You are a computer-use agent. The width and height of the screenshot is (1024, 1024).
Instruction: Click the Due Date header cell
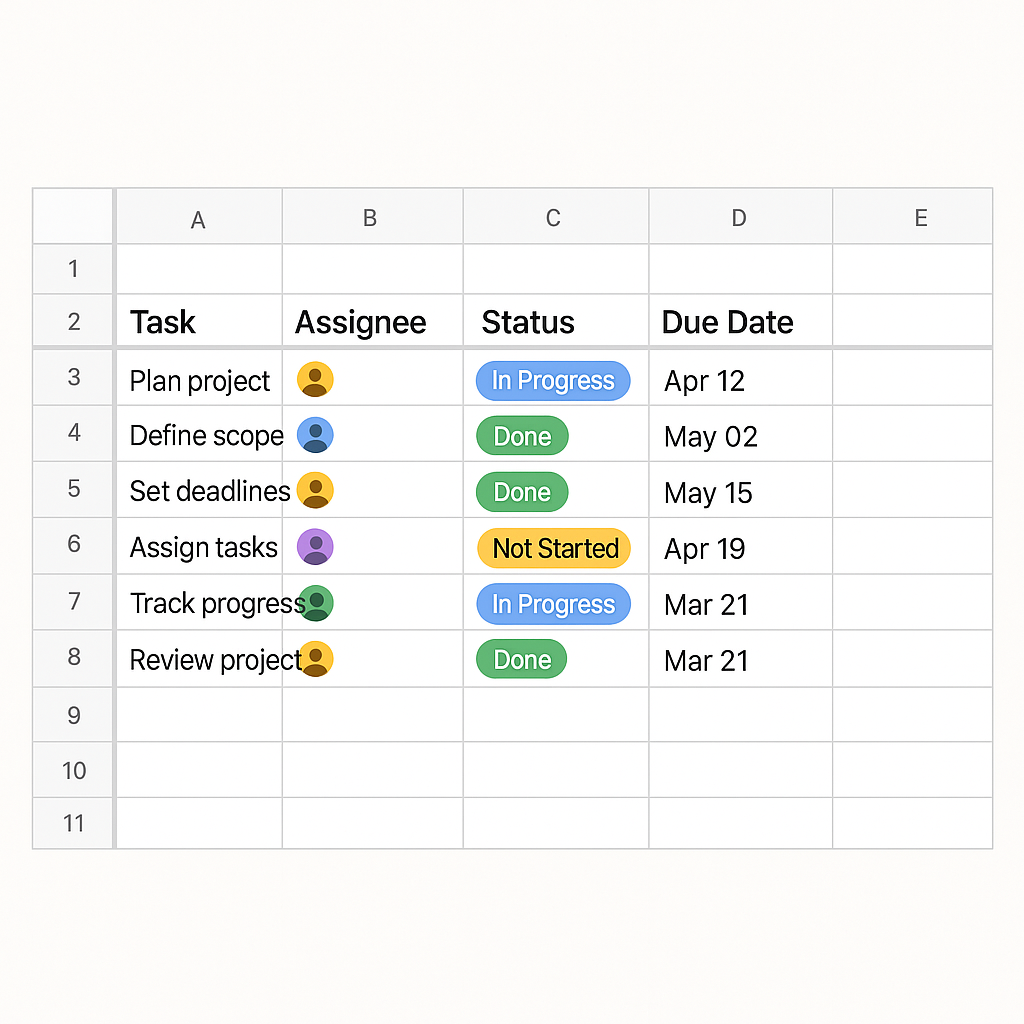[739, 322]
